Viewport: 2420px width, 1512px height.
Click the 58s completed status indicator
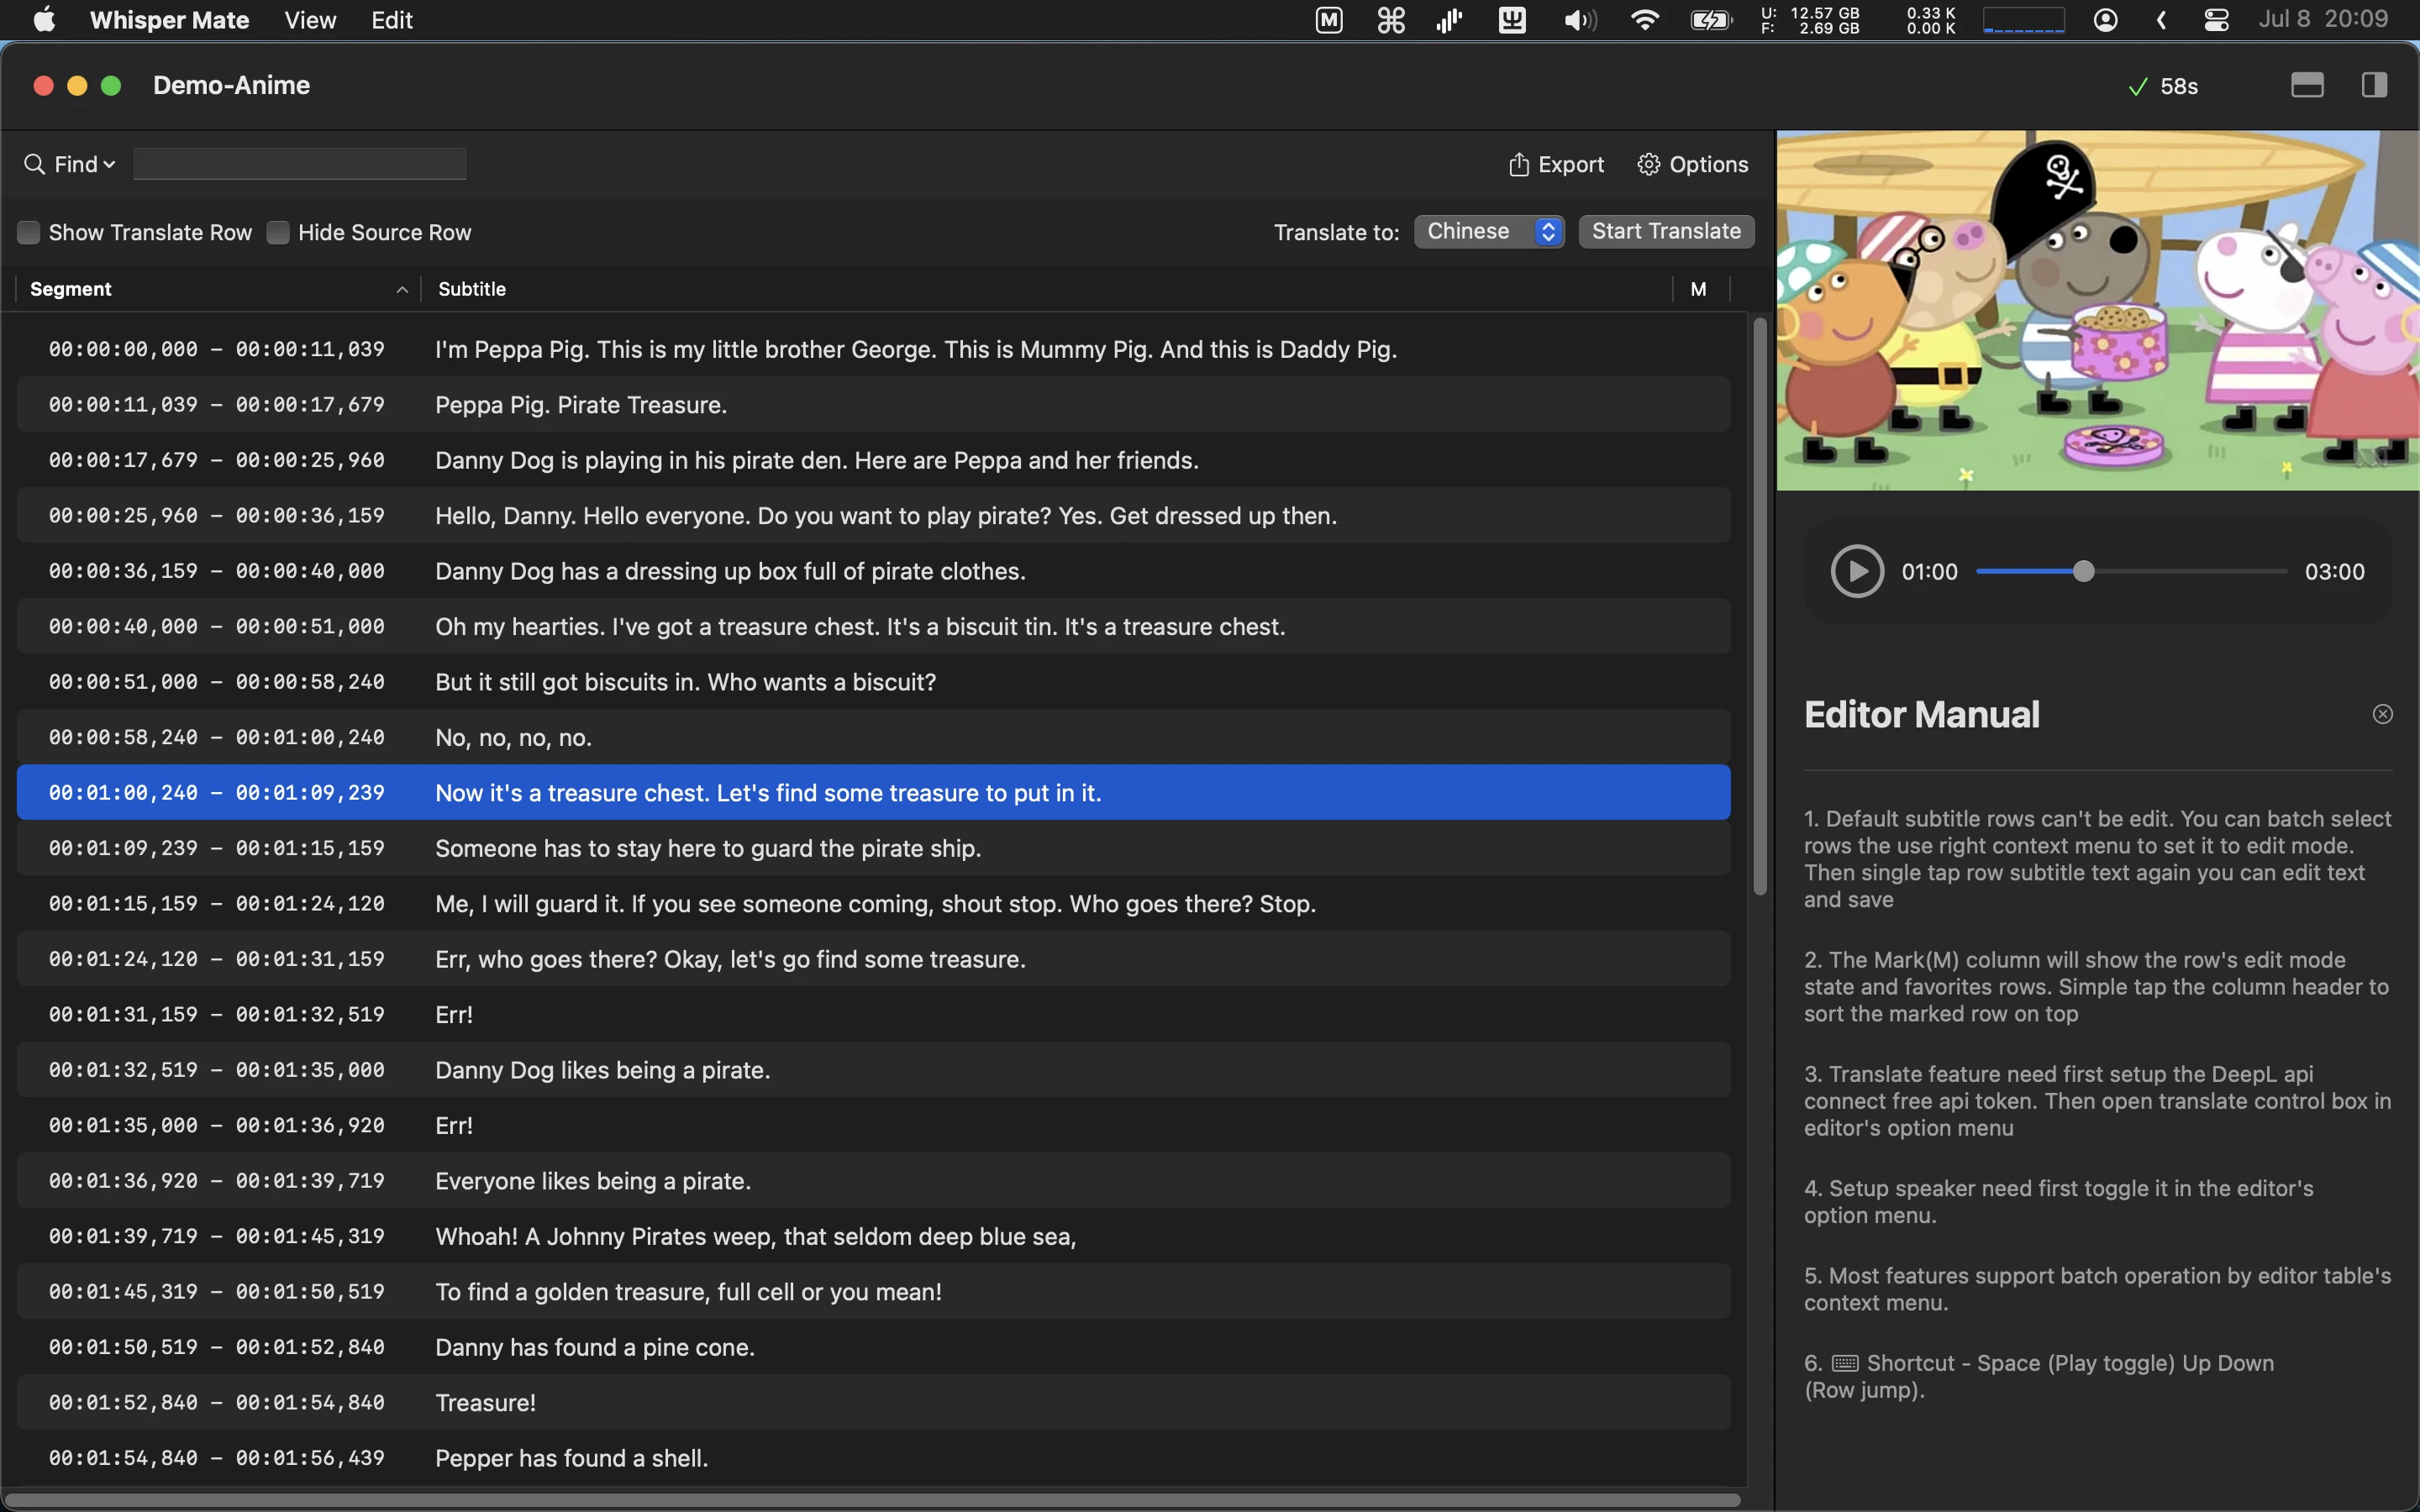point(2163,86)
